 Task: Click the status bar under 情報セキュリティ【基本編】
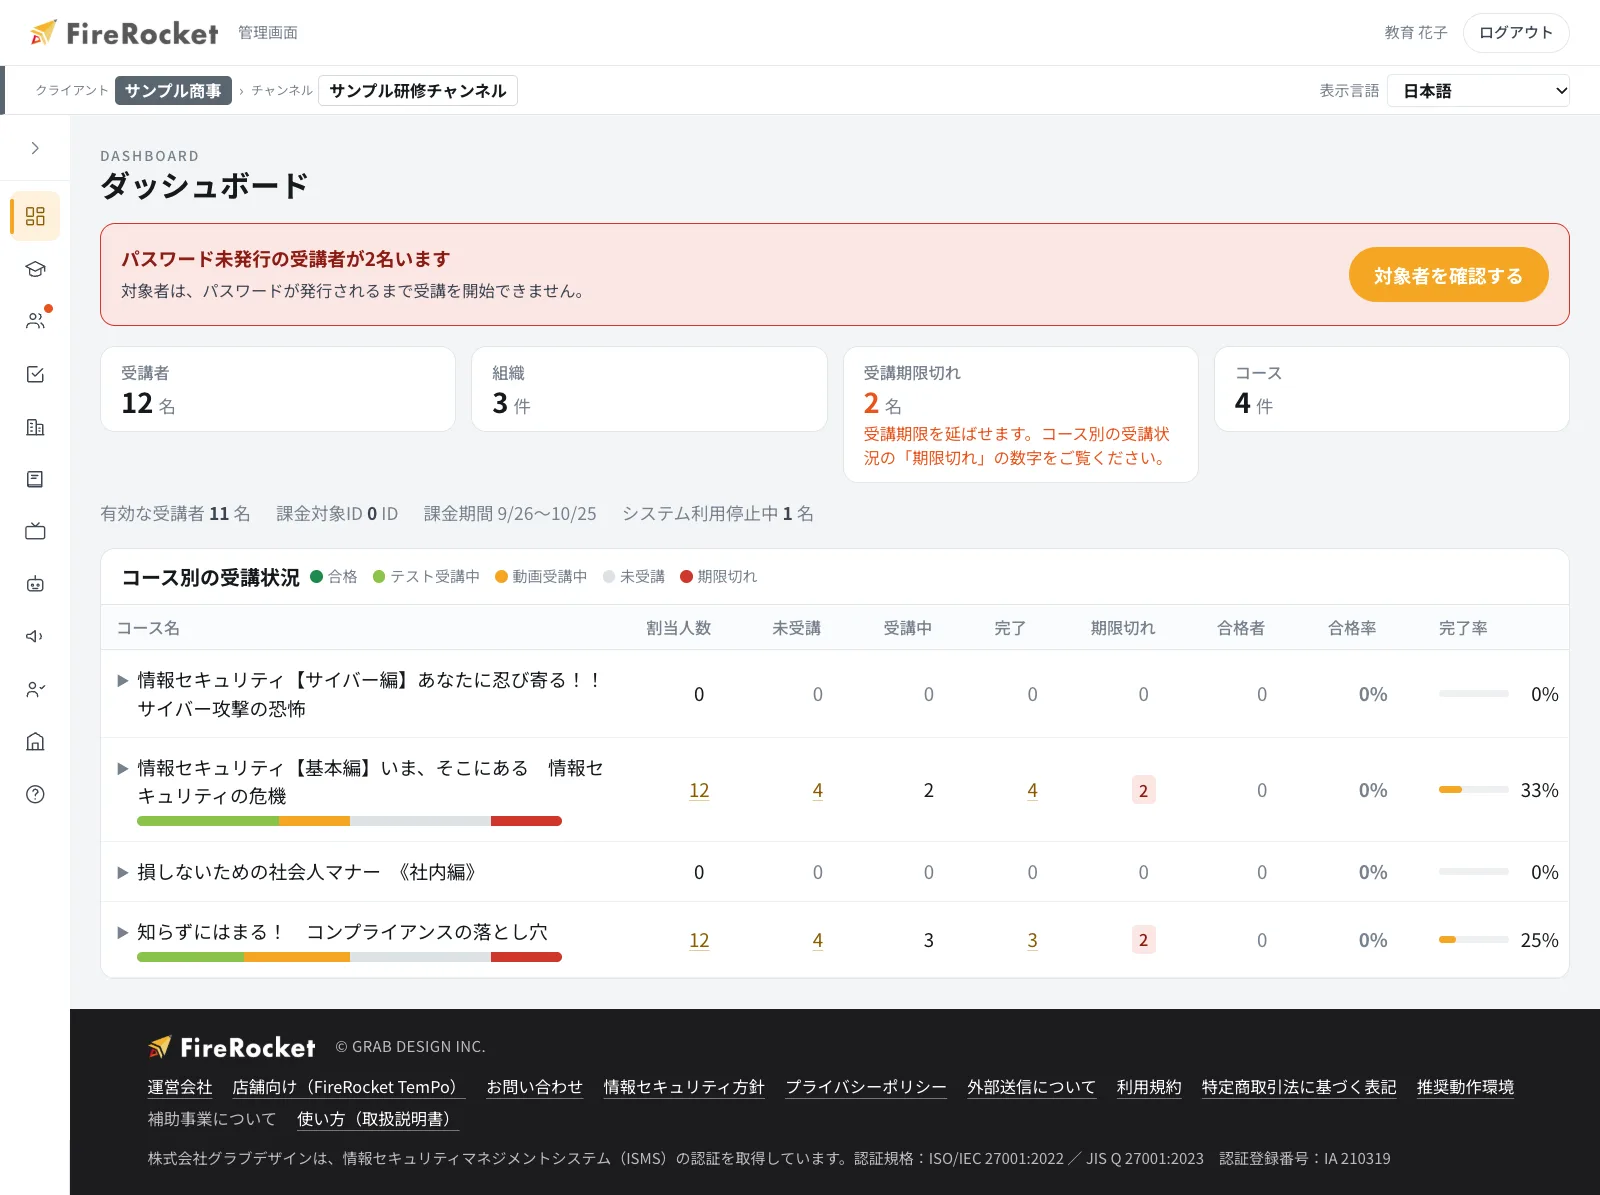click(349, 821)
